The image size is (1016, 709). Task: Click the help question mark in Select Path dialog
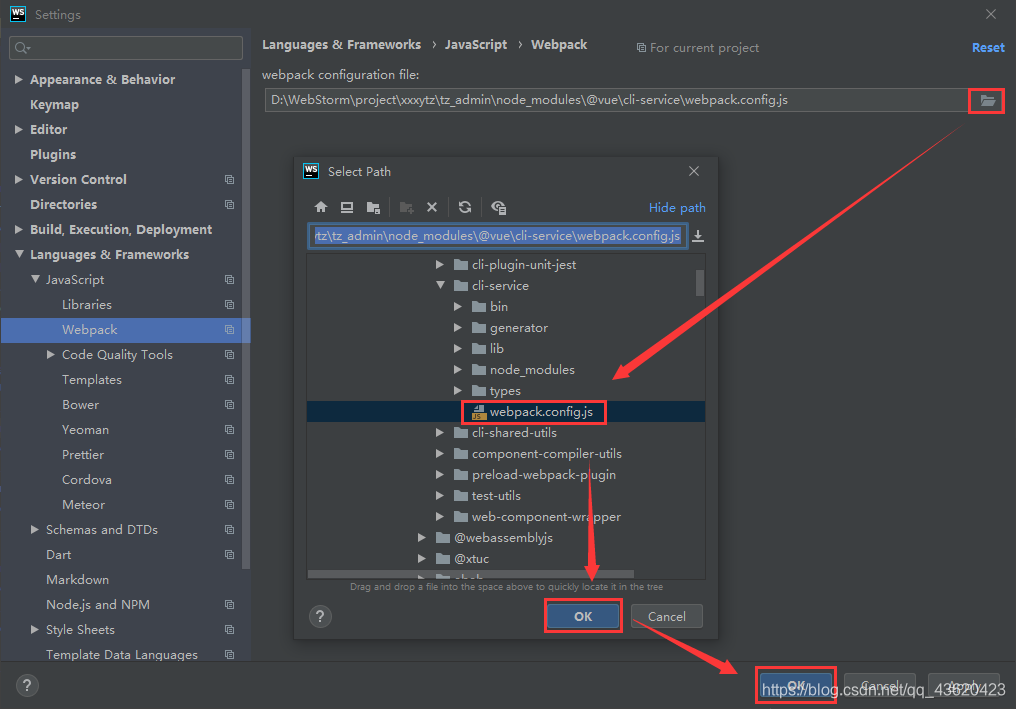pyautogui.click(x=320, y=616)
